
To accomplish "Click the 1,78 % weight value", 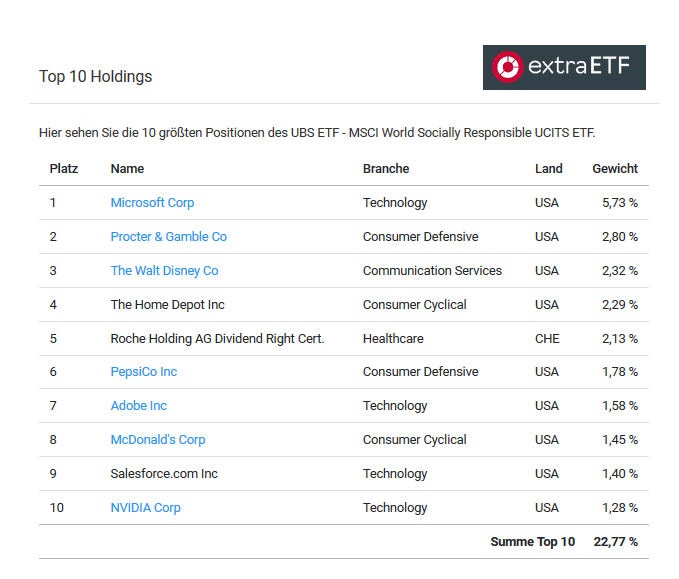I will pyautogui.click(x=620, y=372).
